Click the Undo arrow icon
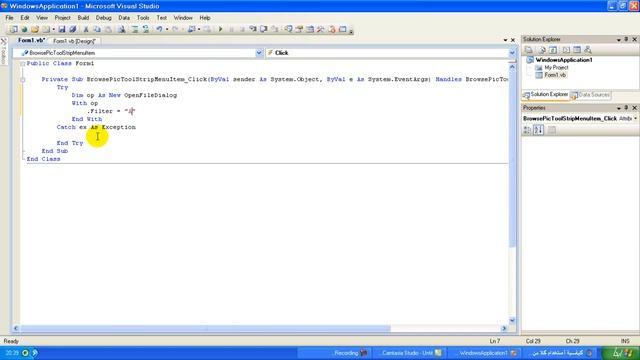 click(x=159, y=29)
